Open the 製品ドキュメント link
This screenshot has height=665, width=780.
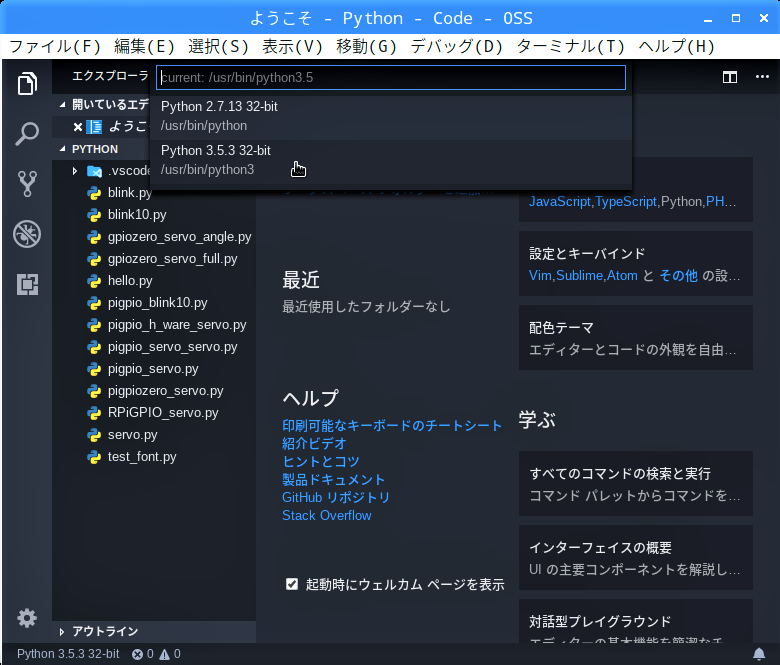(334, 479)
